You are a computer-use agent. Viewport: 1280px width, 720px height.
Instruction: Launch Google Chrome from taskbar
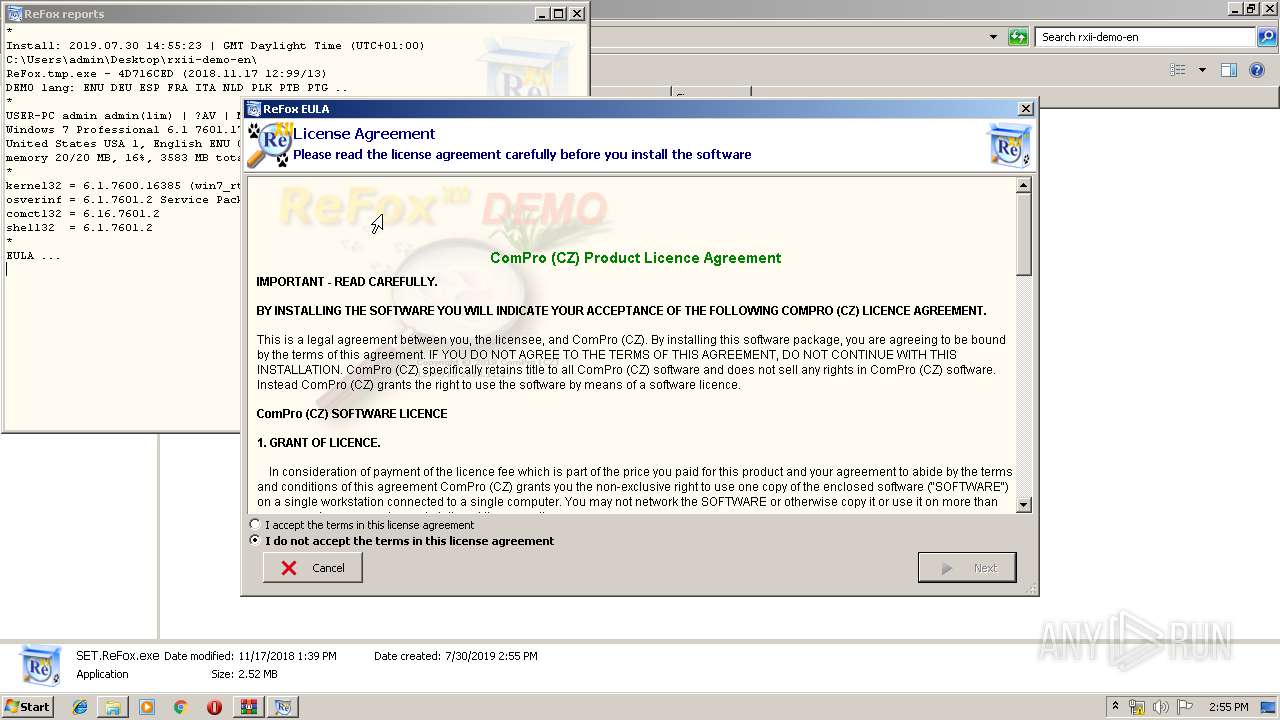pos(180,707)
